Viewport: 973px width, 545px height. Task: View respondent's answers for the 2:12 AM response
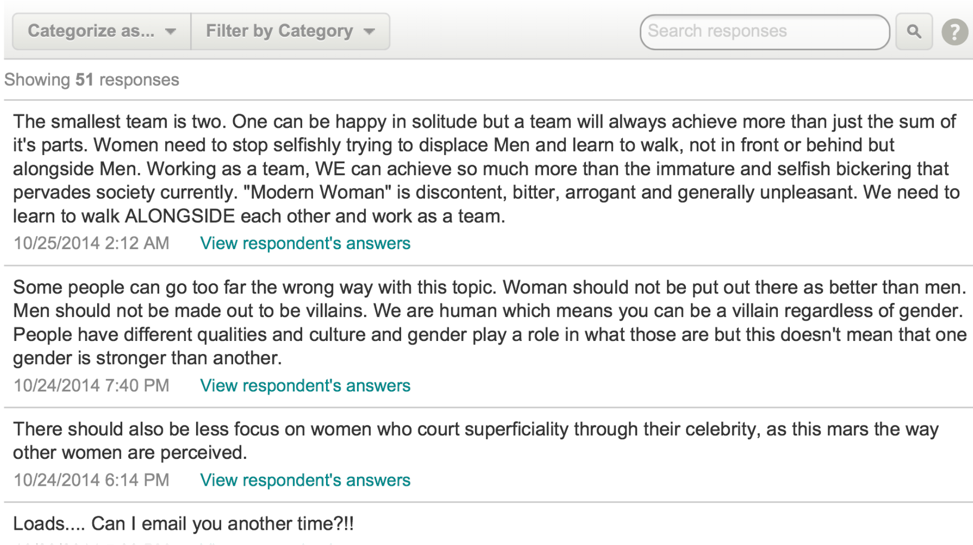[305, 243]
